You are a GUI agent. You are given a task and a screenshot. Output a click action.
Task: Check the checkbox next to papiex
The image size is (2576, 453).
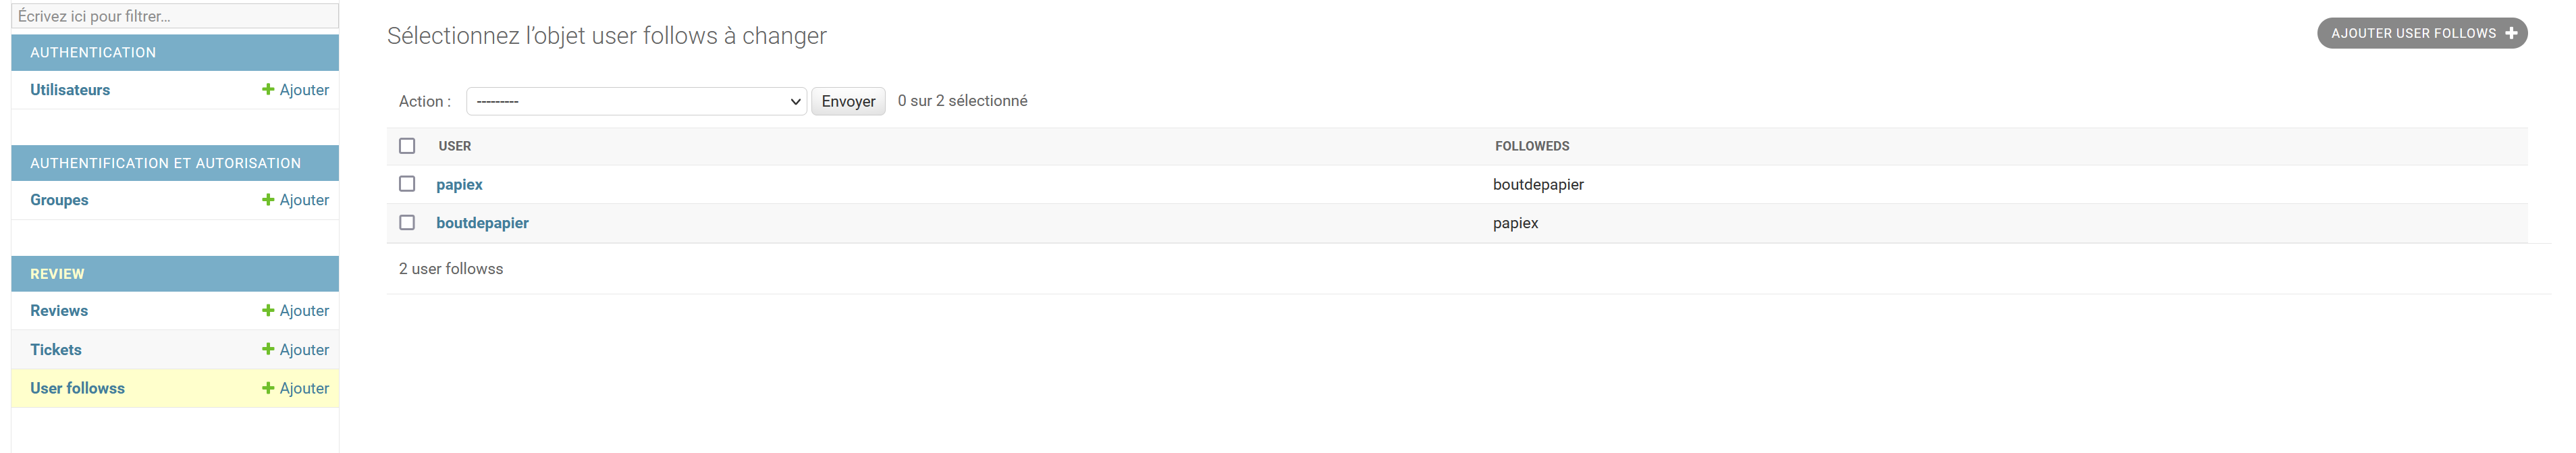coord(407,184)
